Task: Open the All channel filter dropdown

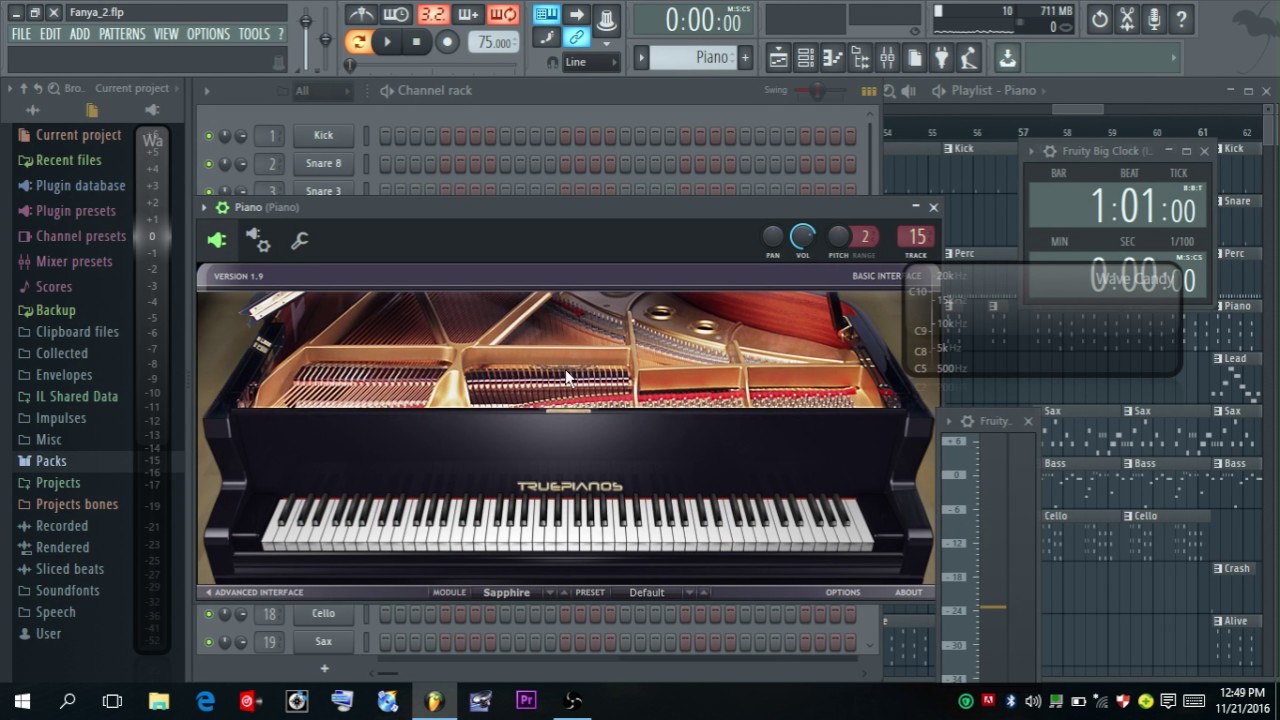Action: [322, 91]
